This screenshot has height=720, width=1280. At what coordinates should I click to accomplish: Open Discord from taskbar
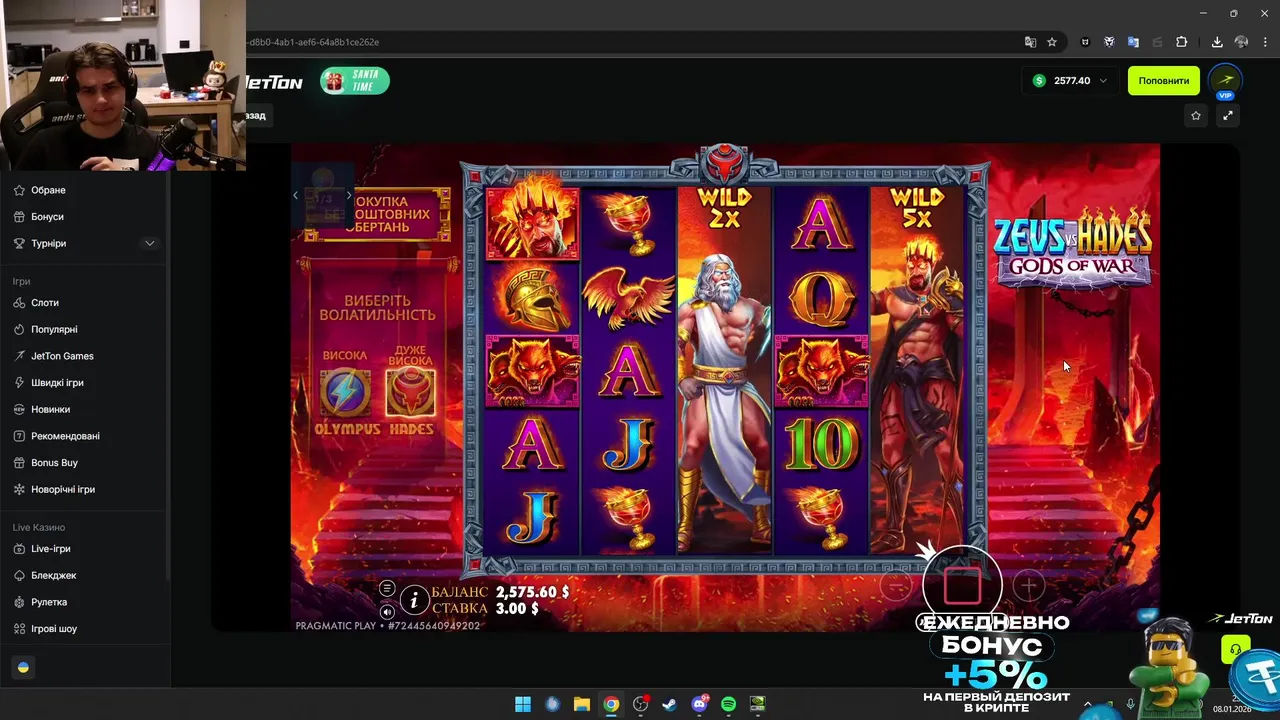pos(699,704)
